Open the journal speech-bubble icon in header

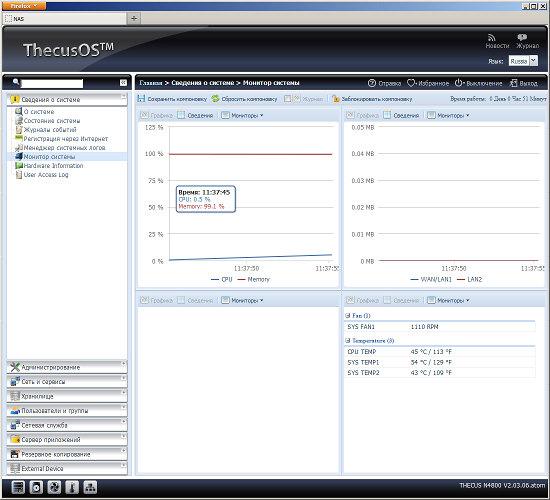522,37
